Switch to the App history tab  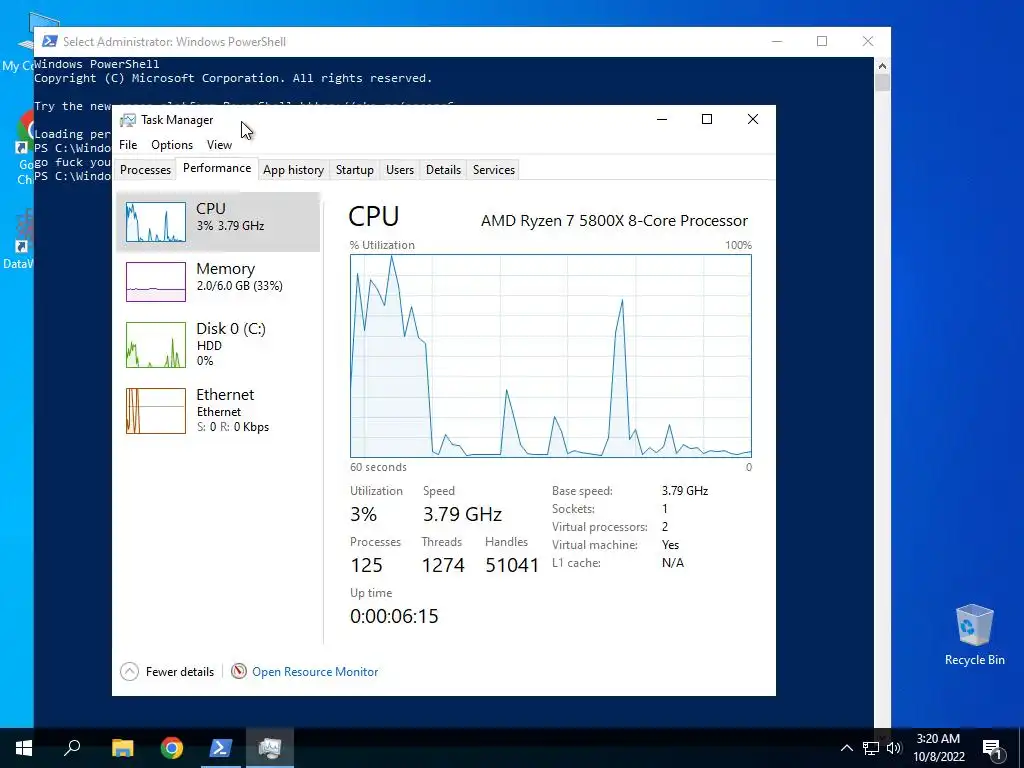293,170
